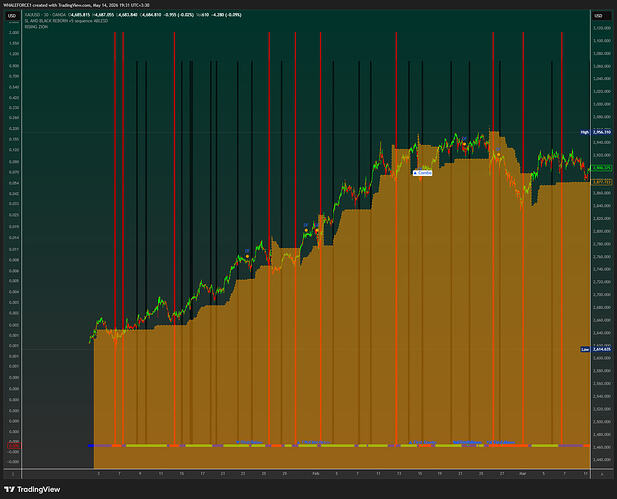Image resolution: width=617 pixels, height=499 pixels.
Task: Click the orange indicator value tag on right scale
Action: pyautogui.click(x=602, y=182)
